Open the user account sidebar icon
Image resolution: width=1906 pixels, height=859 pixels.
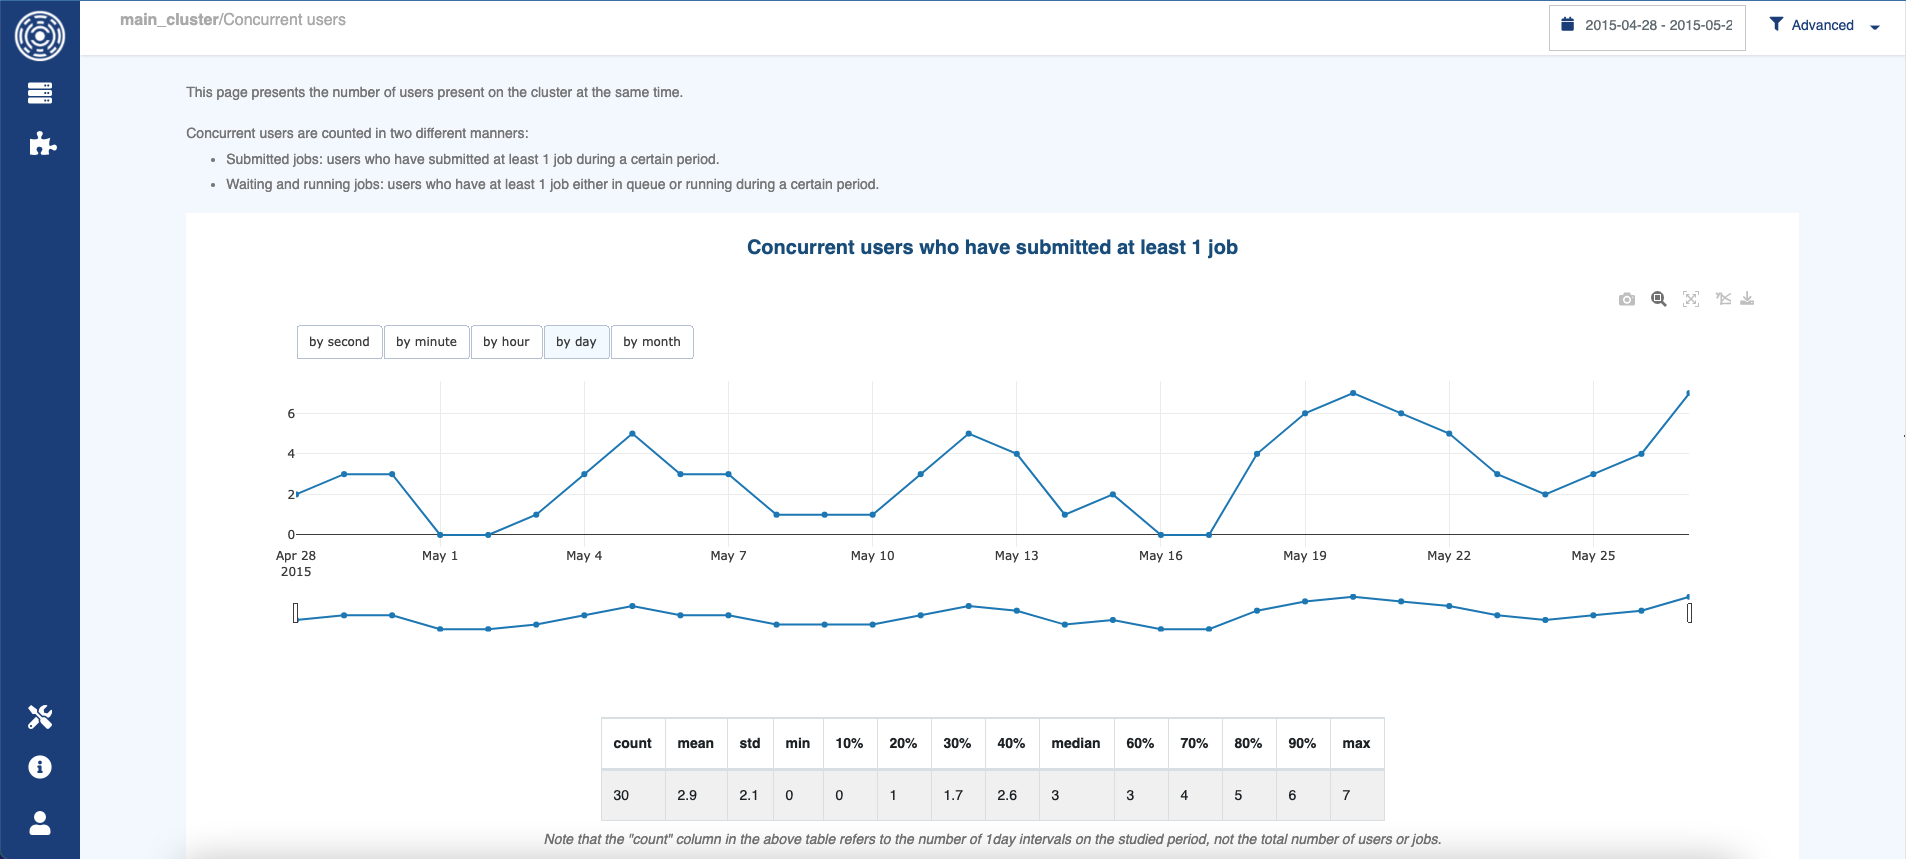pyautogui.click(x=40, y=823)
